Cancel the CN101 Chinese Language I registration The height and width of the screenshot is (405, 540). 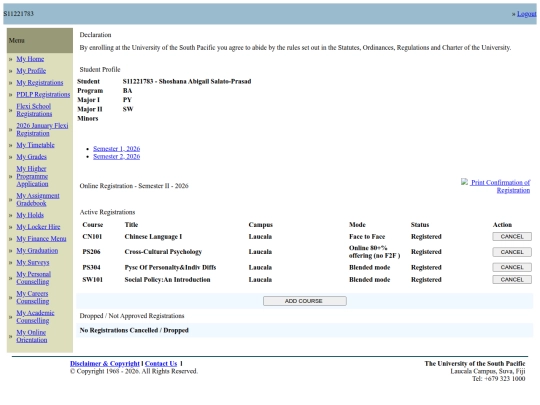pos(512,237)
